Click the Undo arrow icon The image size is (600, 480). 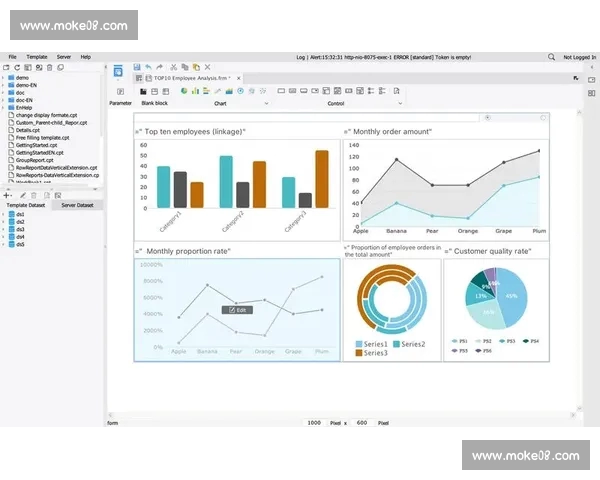[148, 67]
